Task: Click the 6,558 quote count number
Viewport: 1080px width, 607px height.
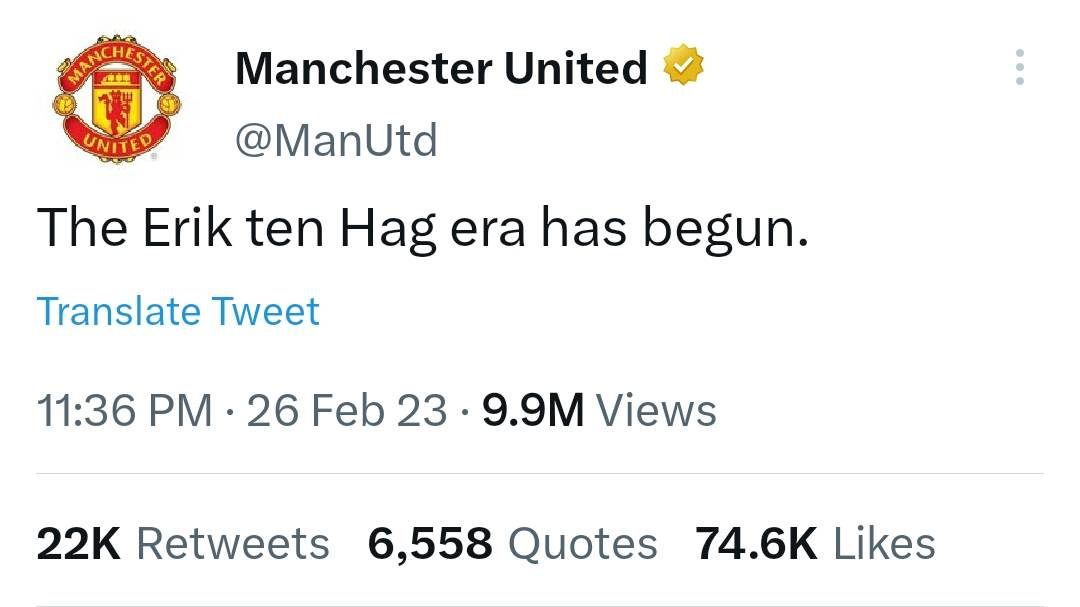Action: click(430, 544)
